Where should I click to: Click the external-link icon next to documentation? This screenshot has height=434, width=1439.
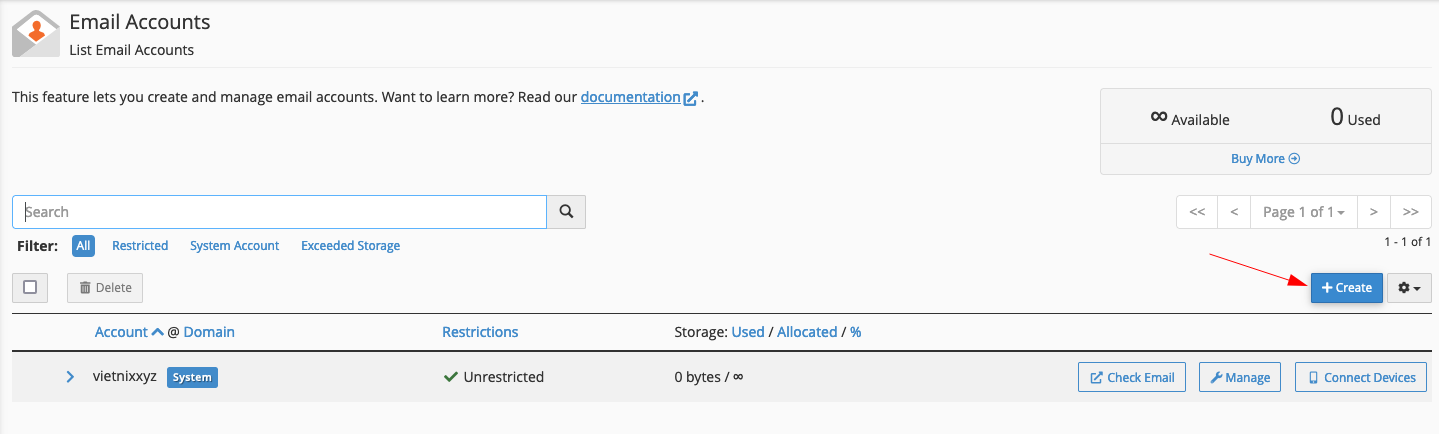click(x=690, y=98)
